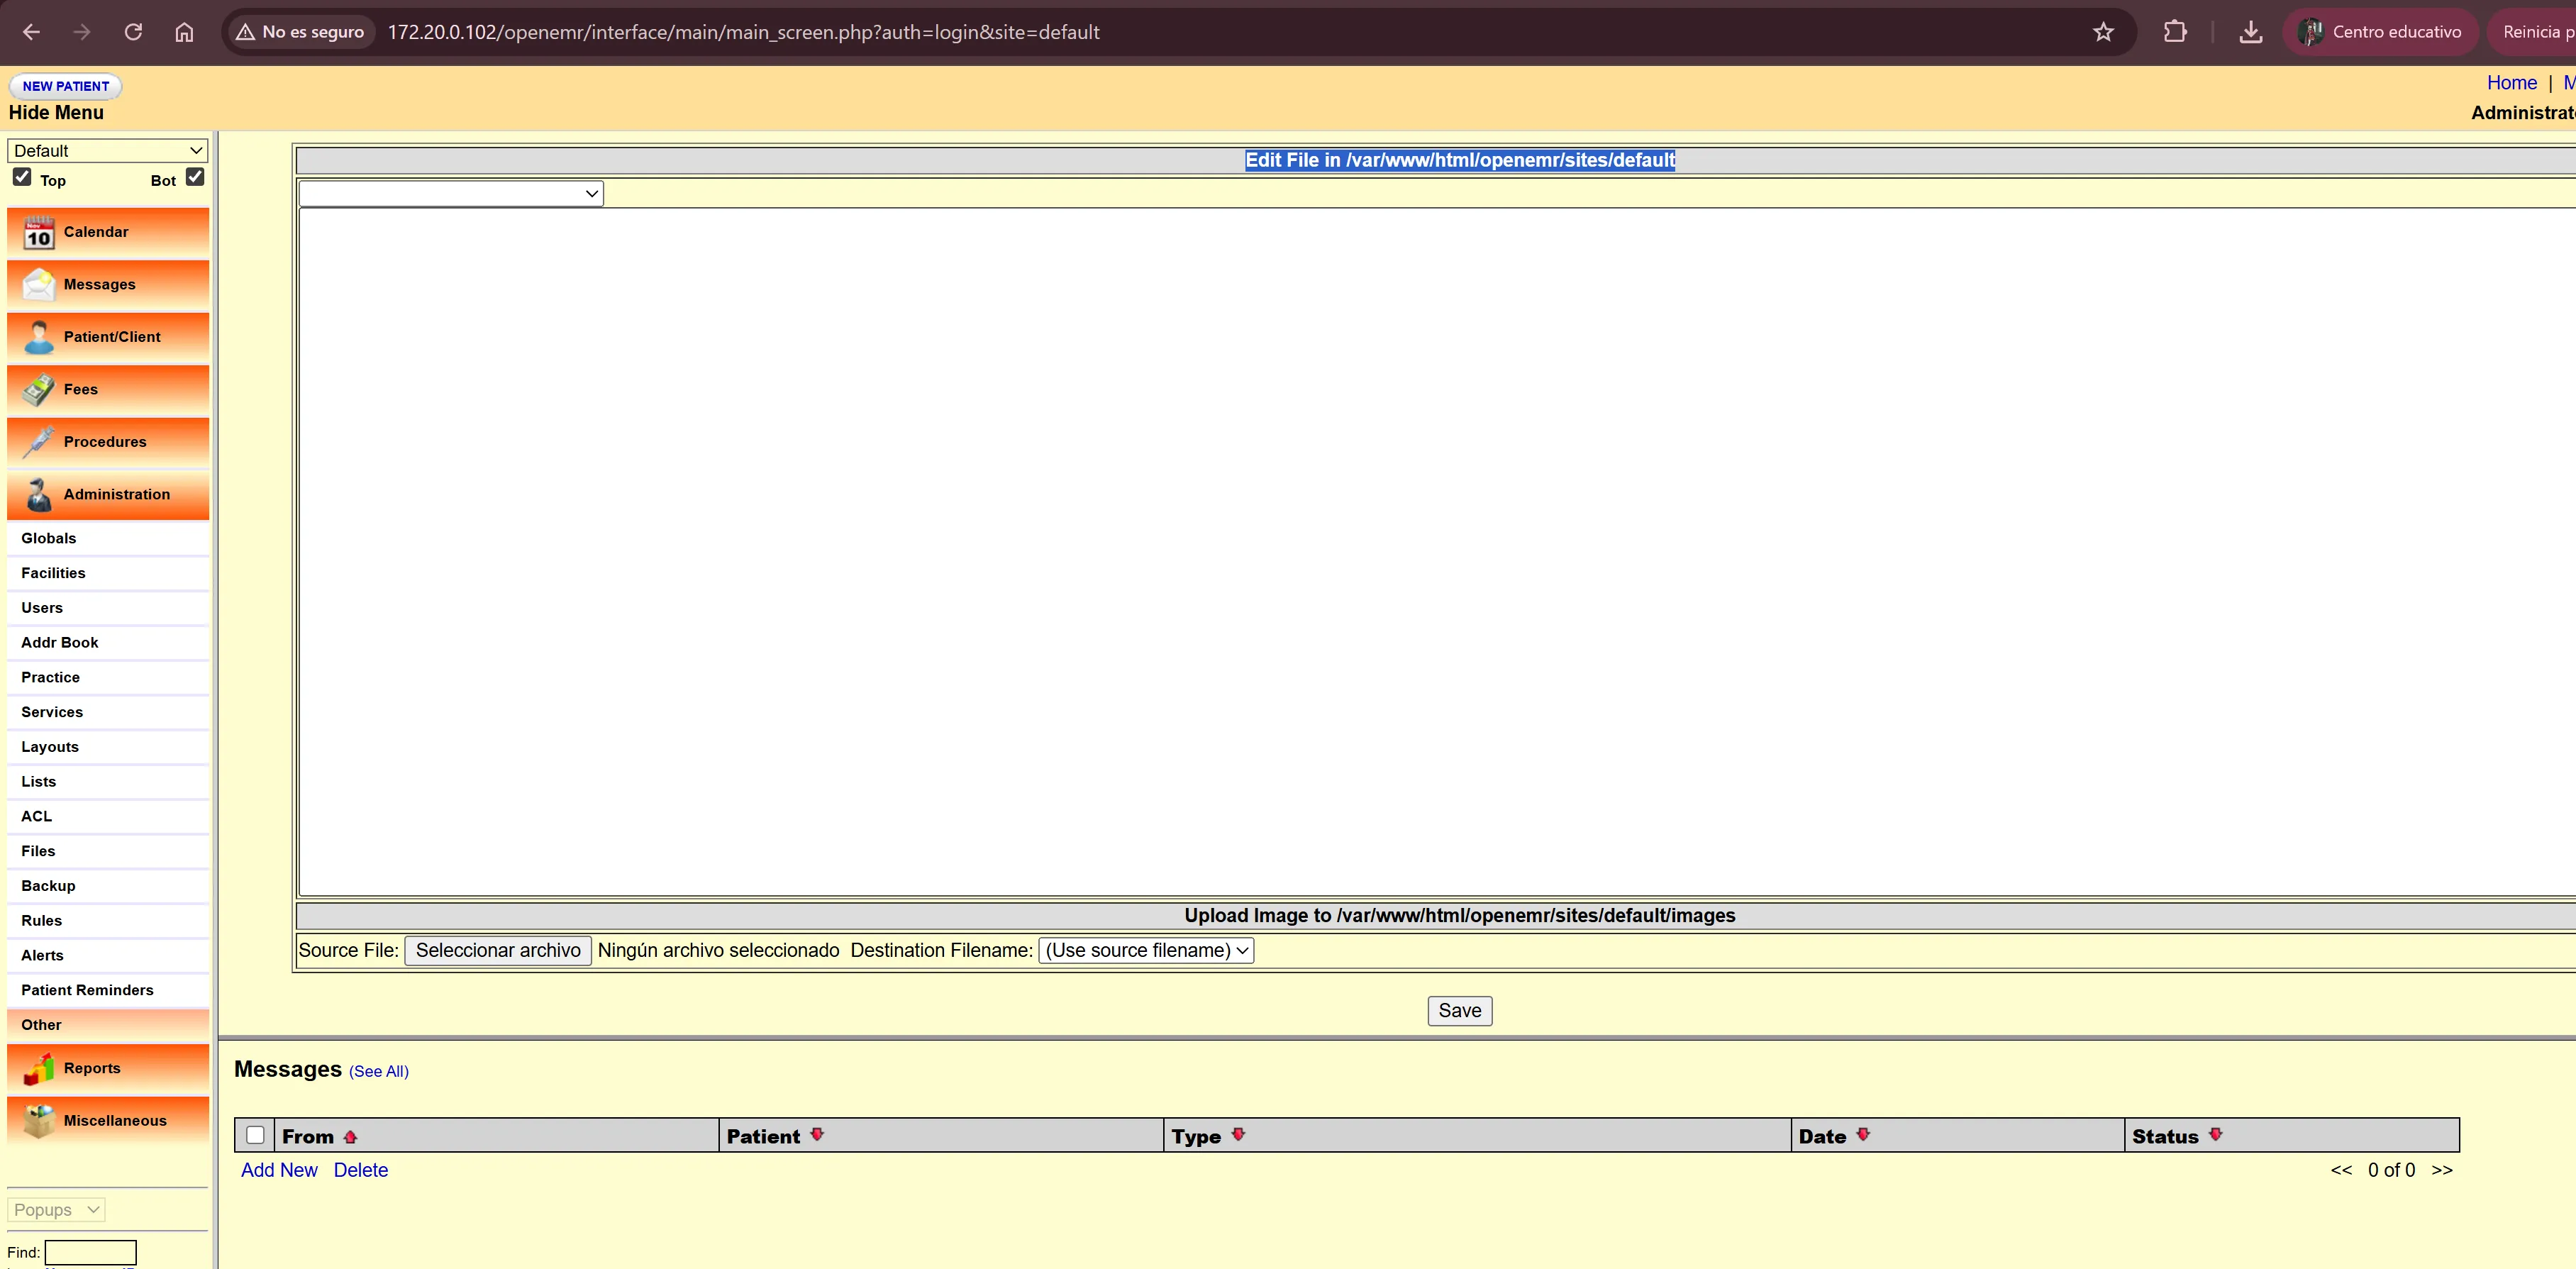Expand the edit file selector dropdown
Viewport: 2576px width, 1269px height.
[x=450, y=193]
